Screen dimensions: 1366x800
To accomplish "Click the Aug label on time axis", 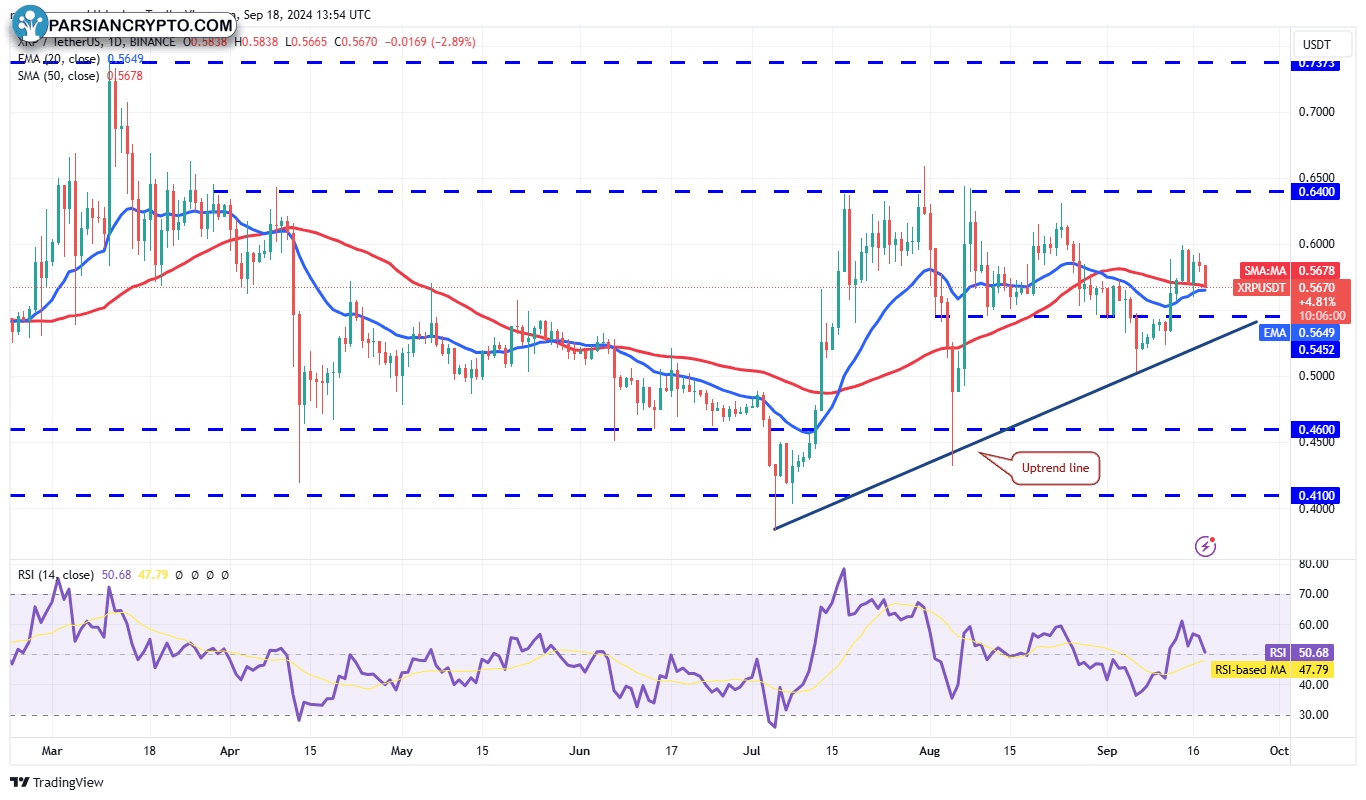I will tap(931, 751).
